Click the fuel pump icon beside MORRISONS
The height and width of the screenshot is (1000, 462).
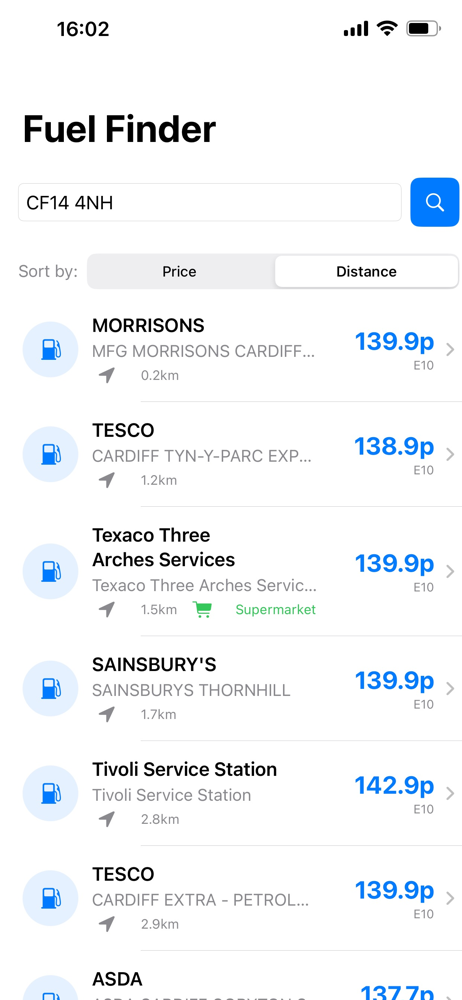(x=50, y=349)
